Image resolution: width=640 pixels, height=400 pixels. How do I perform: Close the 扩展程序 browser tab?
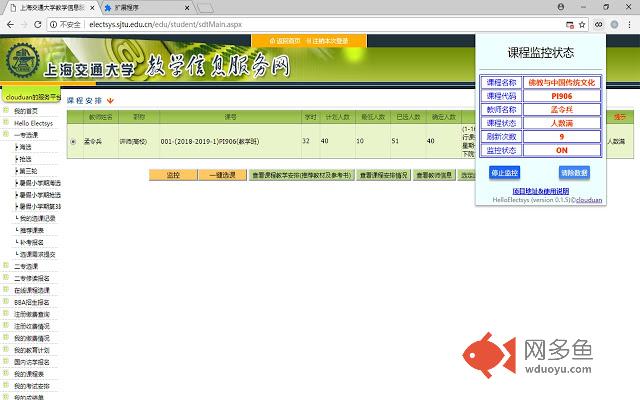point(187,8)
